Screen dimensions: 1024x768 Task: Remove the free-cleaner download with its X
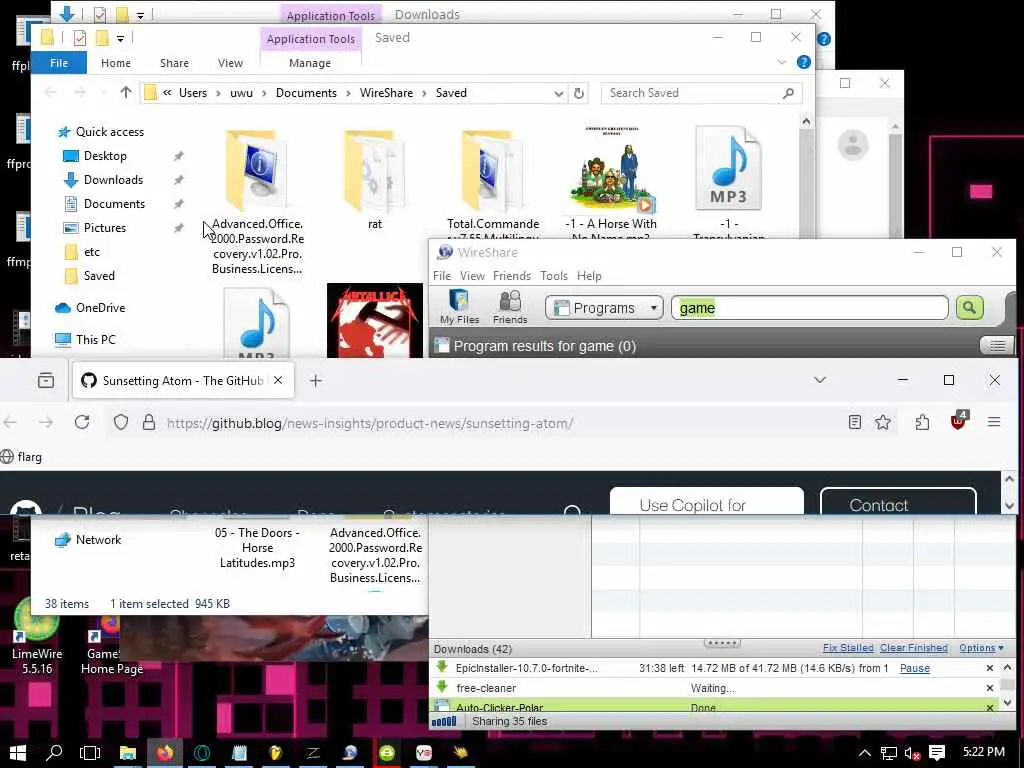(x=989, y=688)
